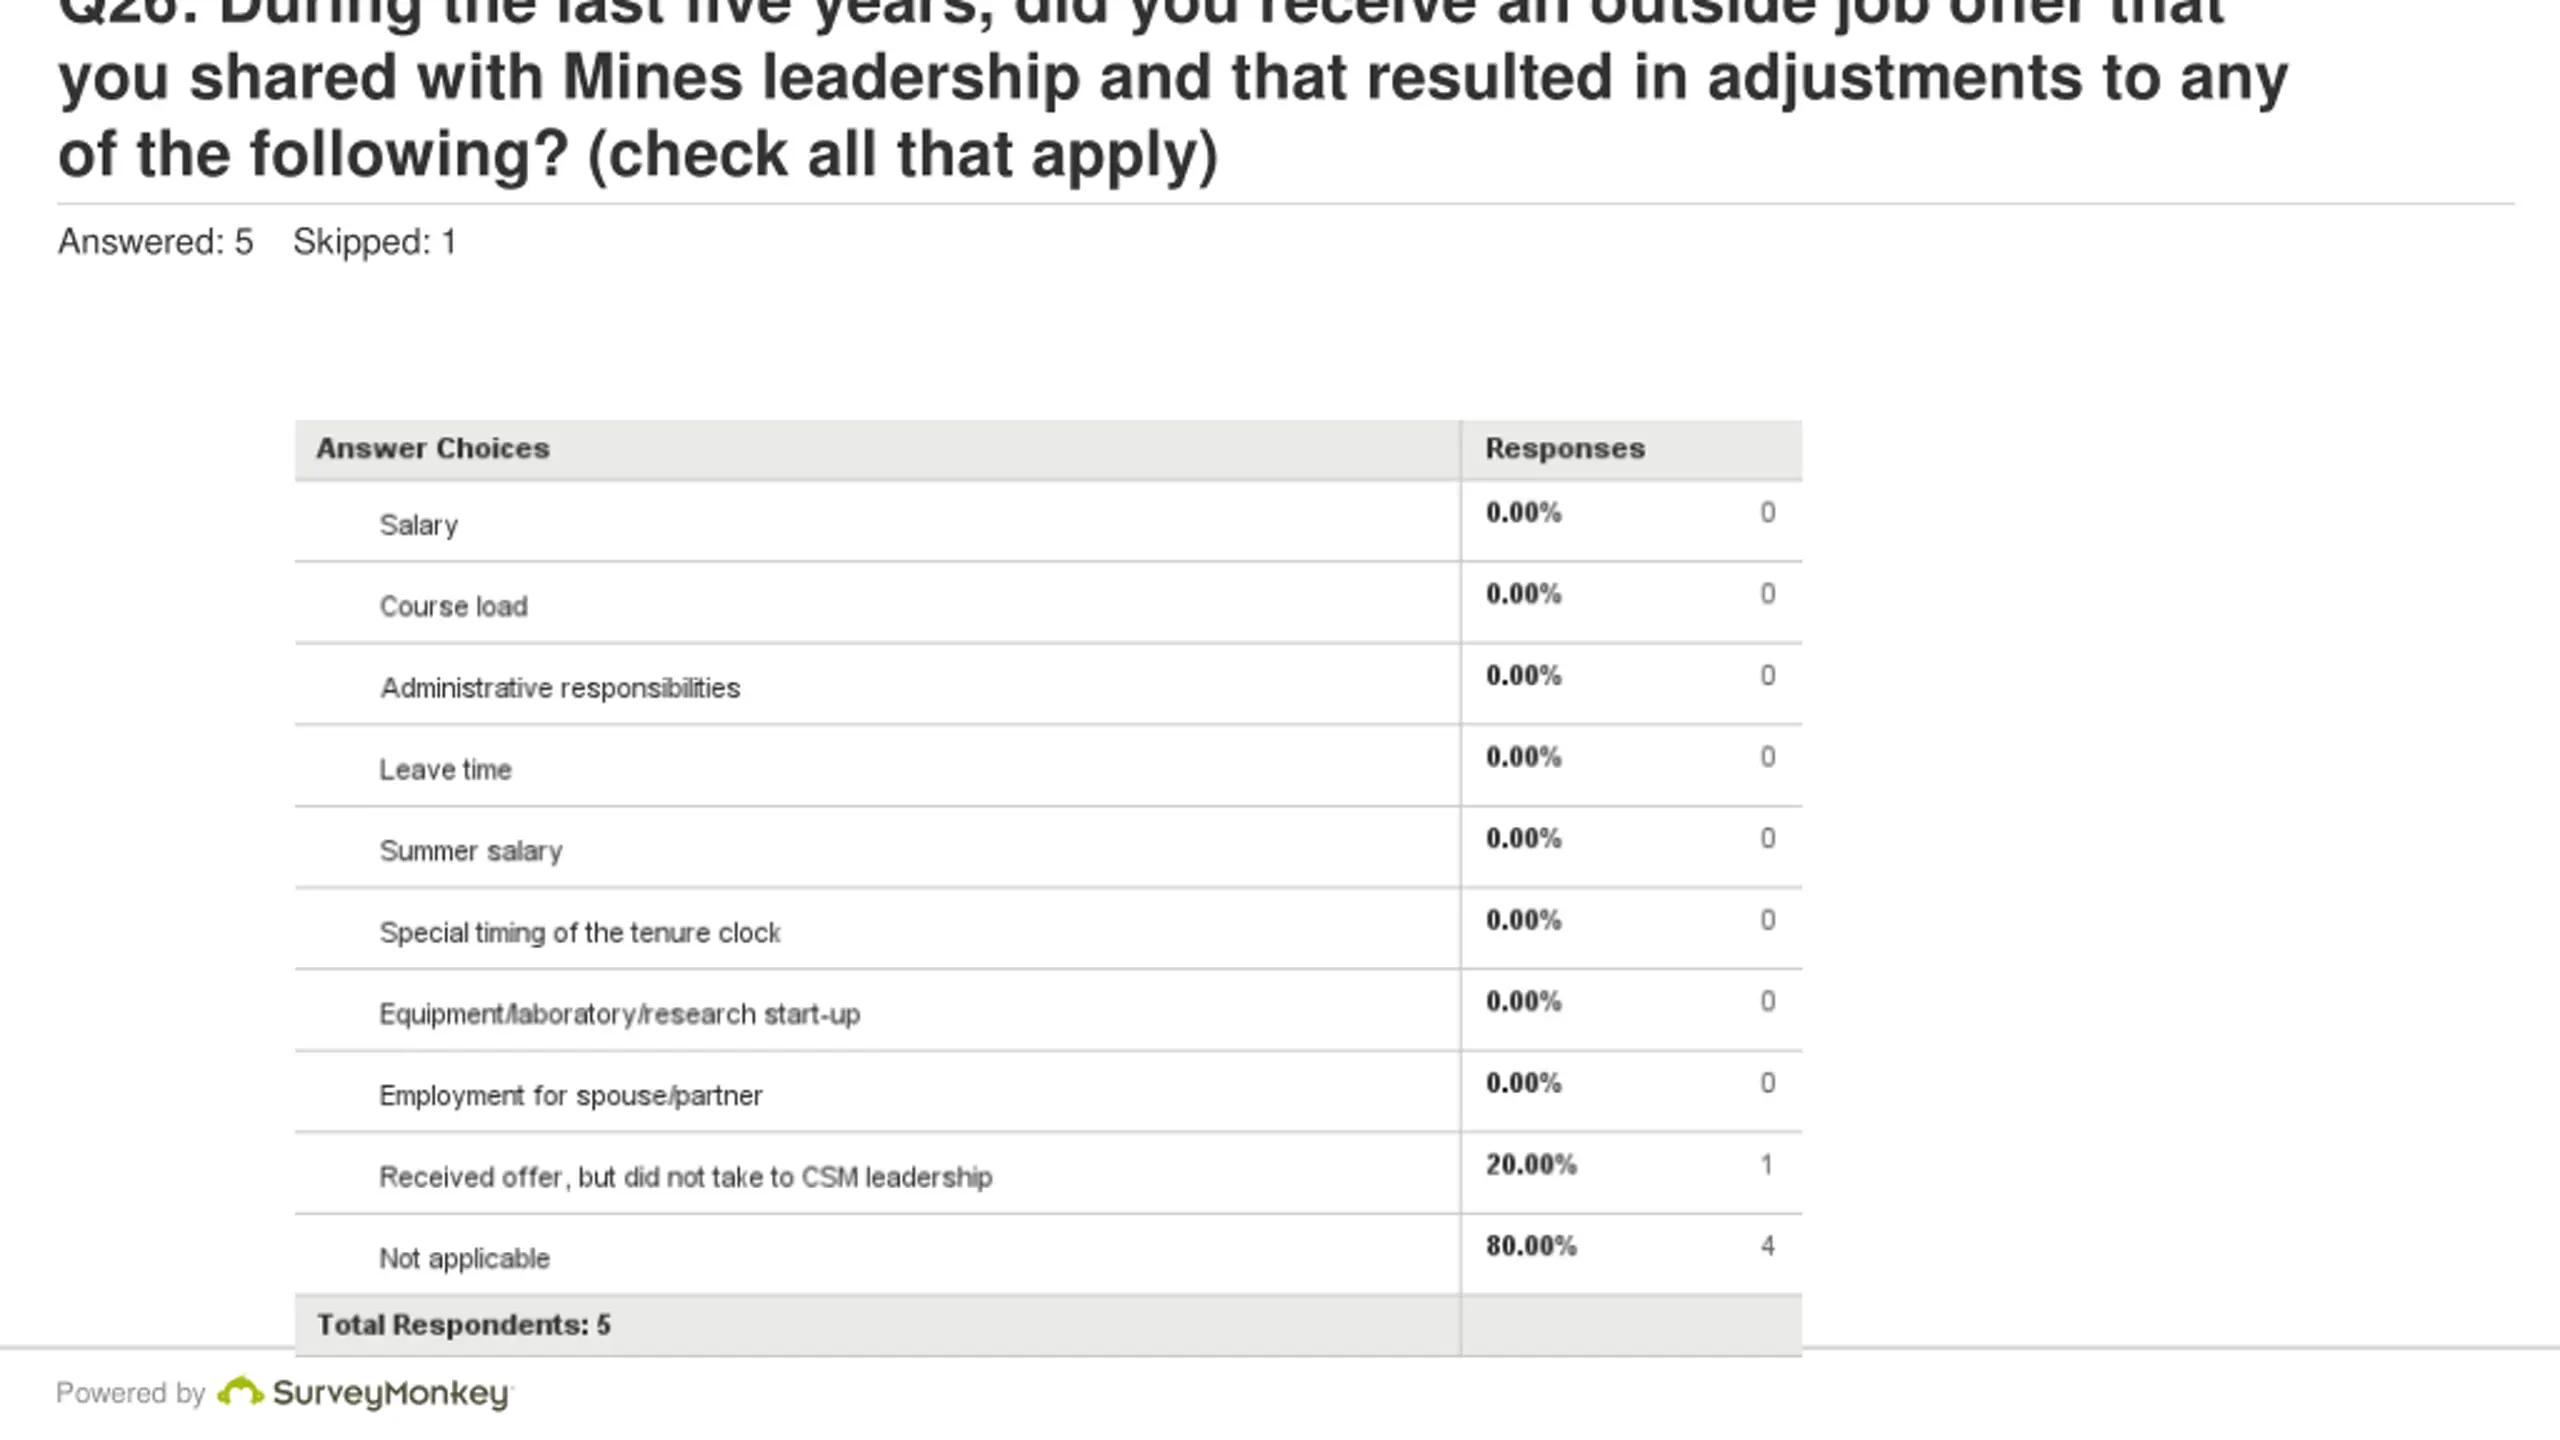Viewport: 2560px width, 1440px height.
Task: Click the Powered by text
Action: point(130,1393)
